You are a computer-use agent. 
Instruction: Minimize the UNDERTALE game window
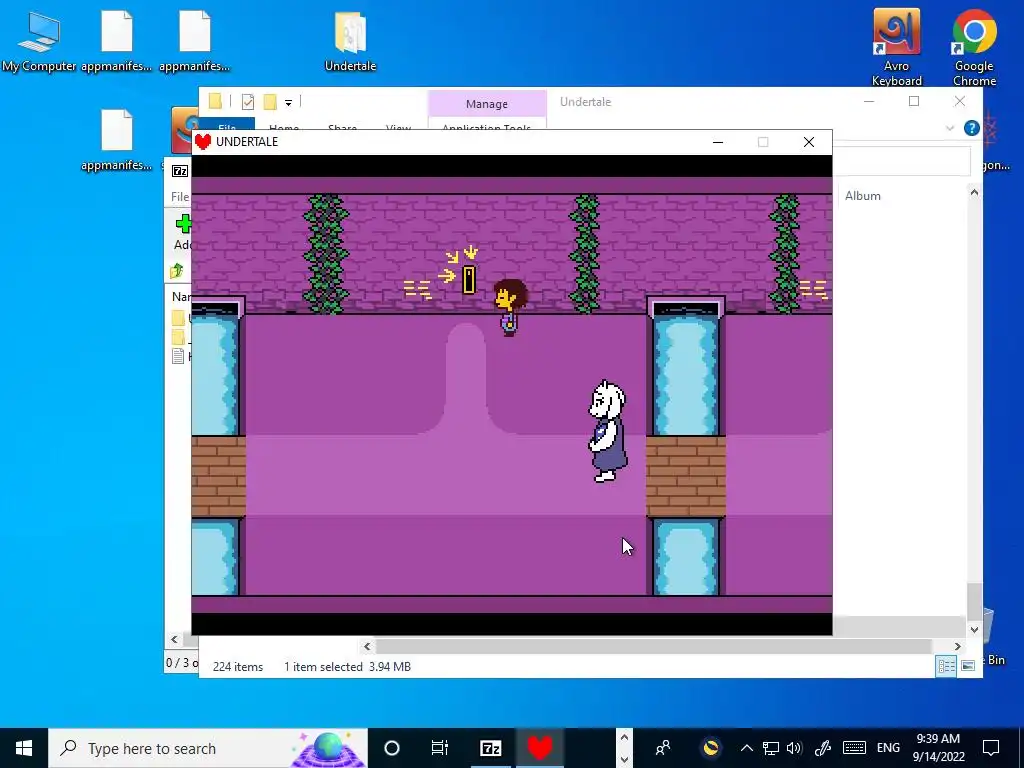point(718,142)
